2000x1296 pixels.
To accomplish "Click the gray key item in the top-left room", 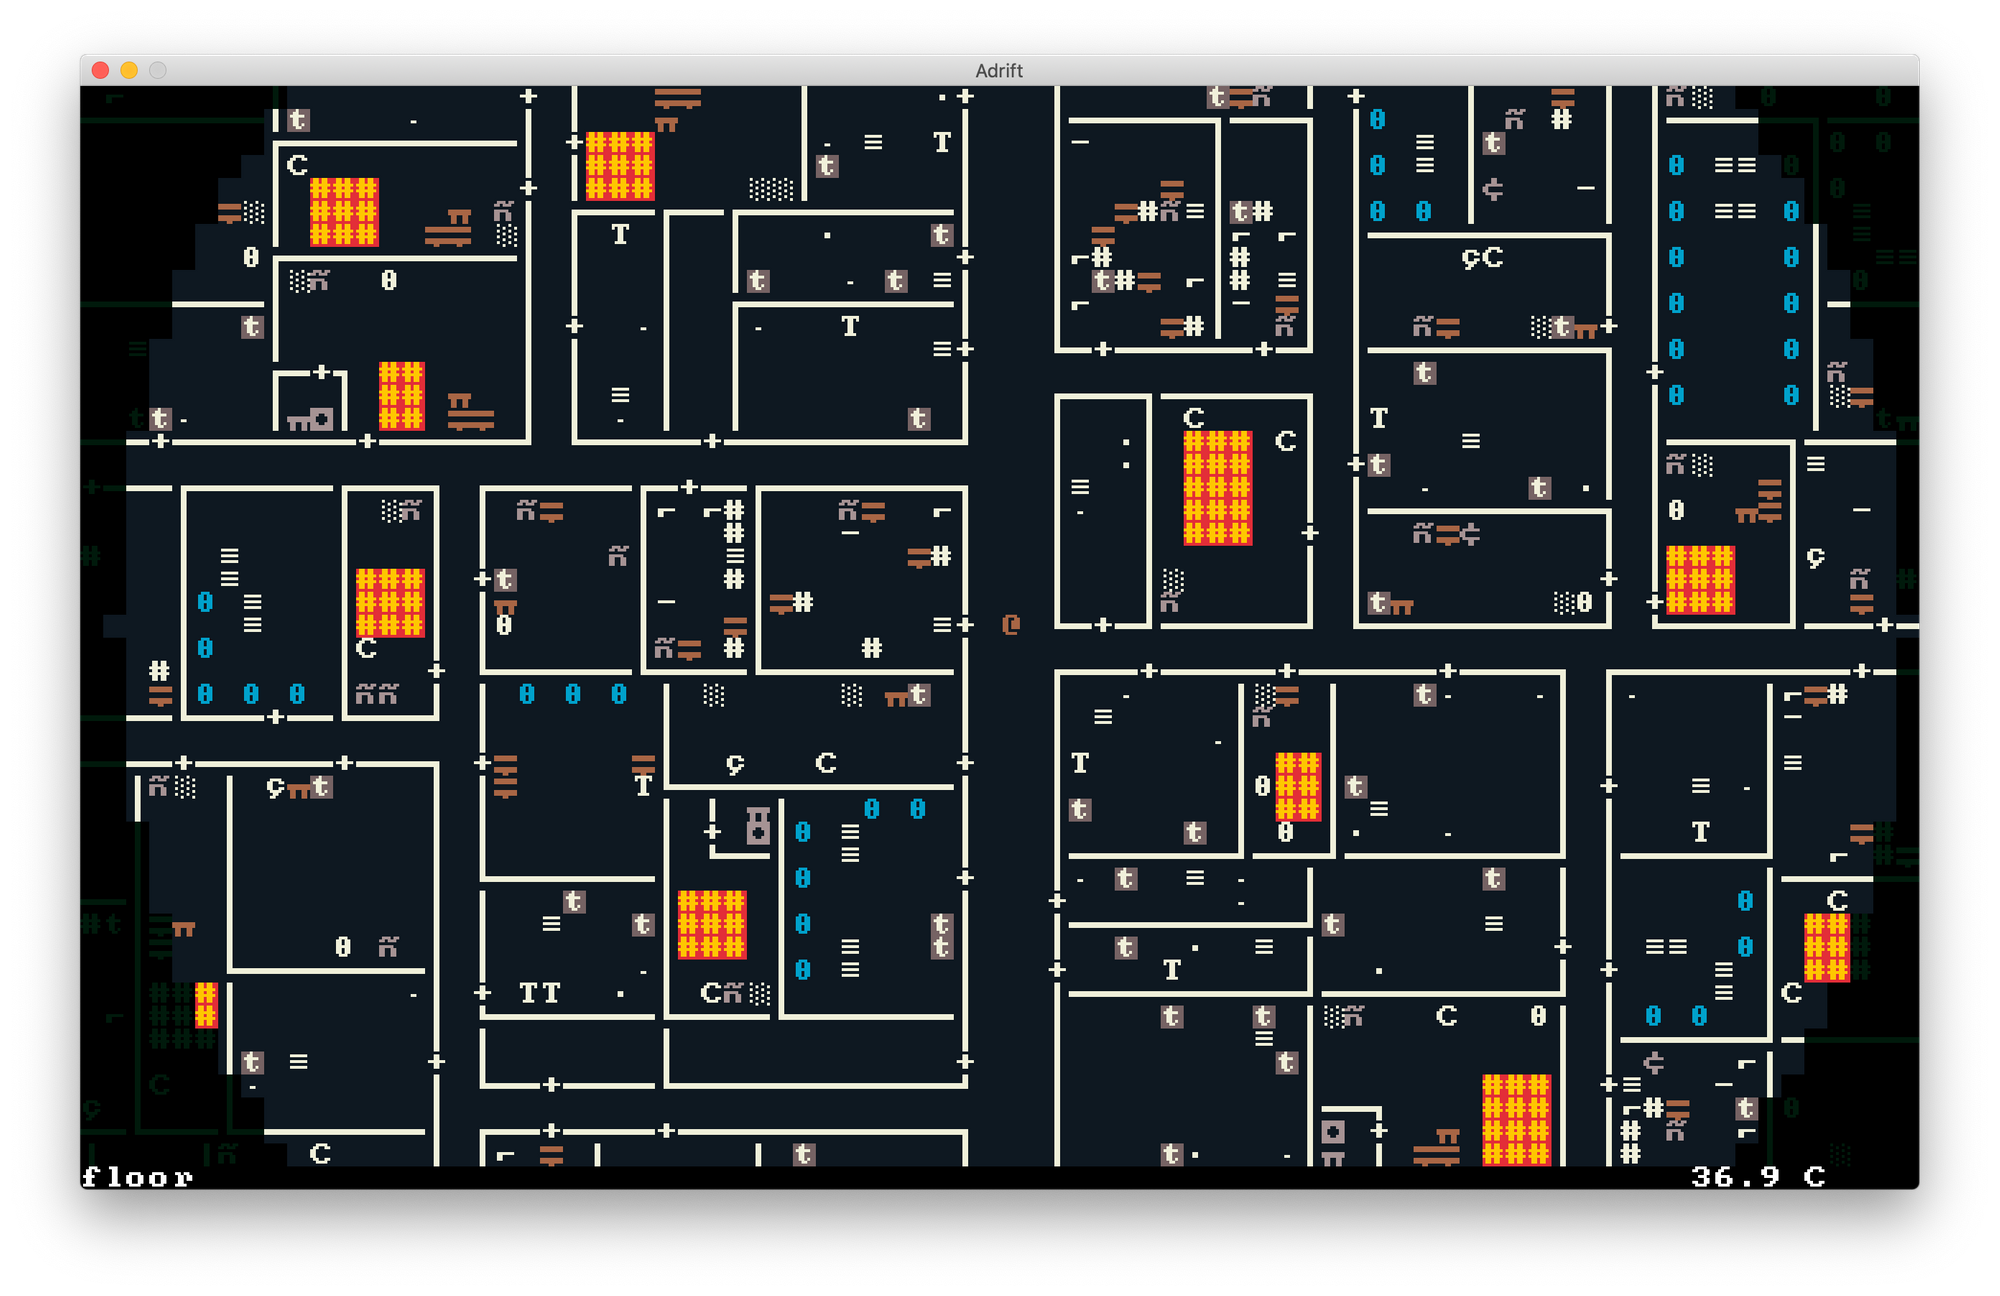I will tap(312, 418).
